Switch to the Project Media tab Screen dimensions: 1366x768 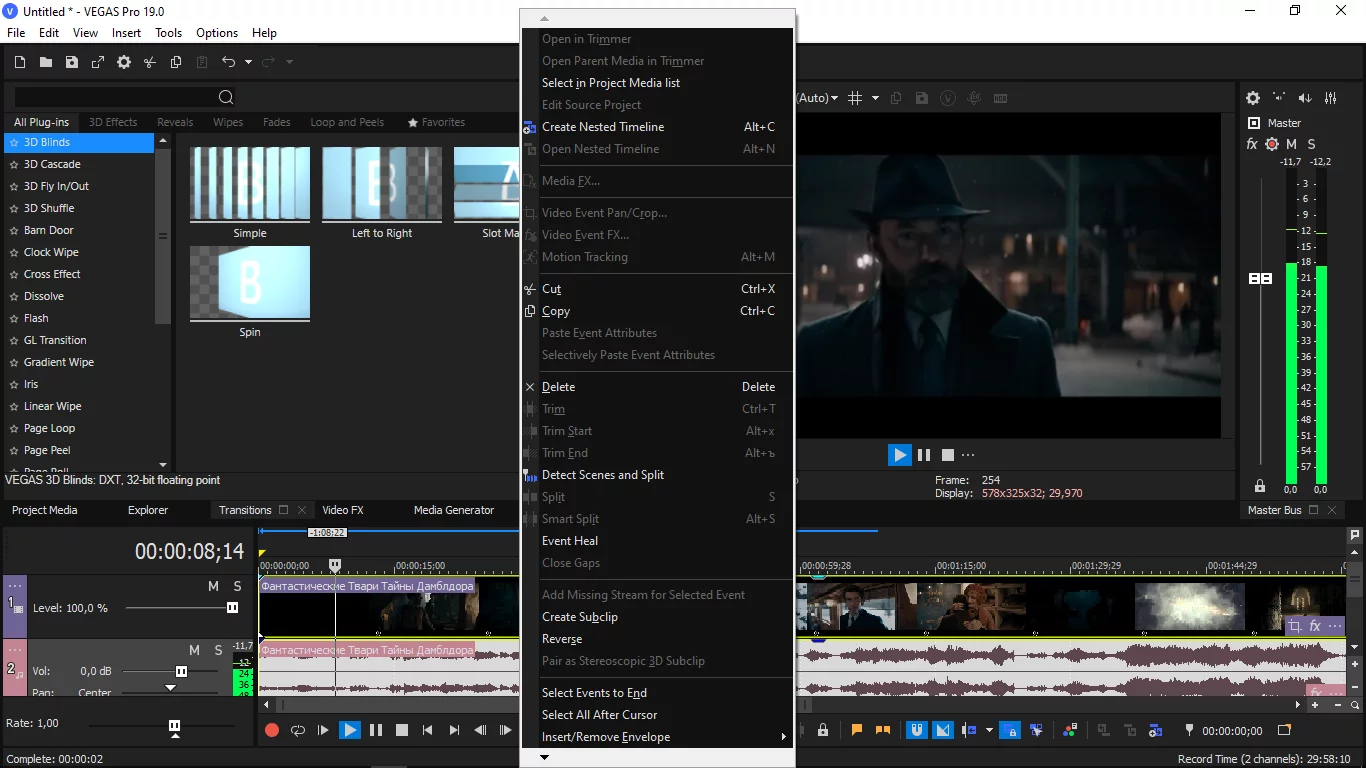44,510
